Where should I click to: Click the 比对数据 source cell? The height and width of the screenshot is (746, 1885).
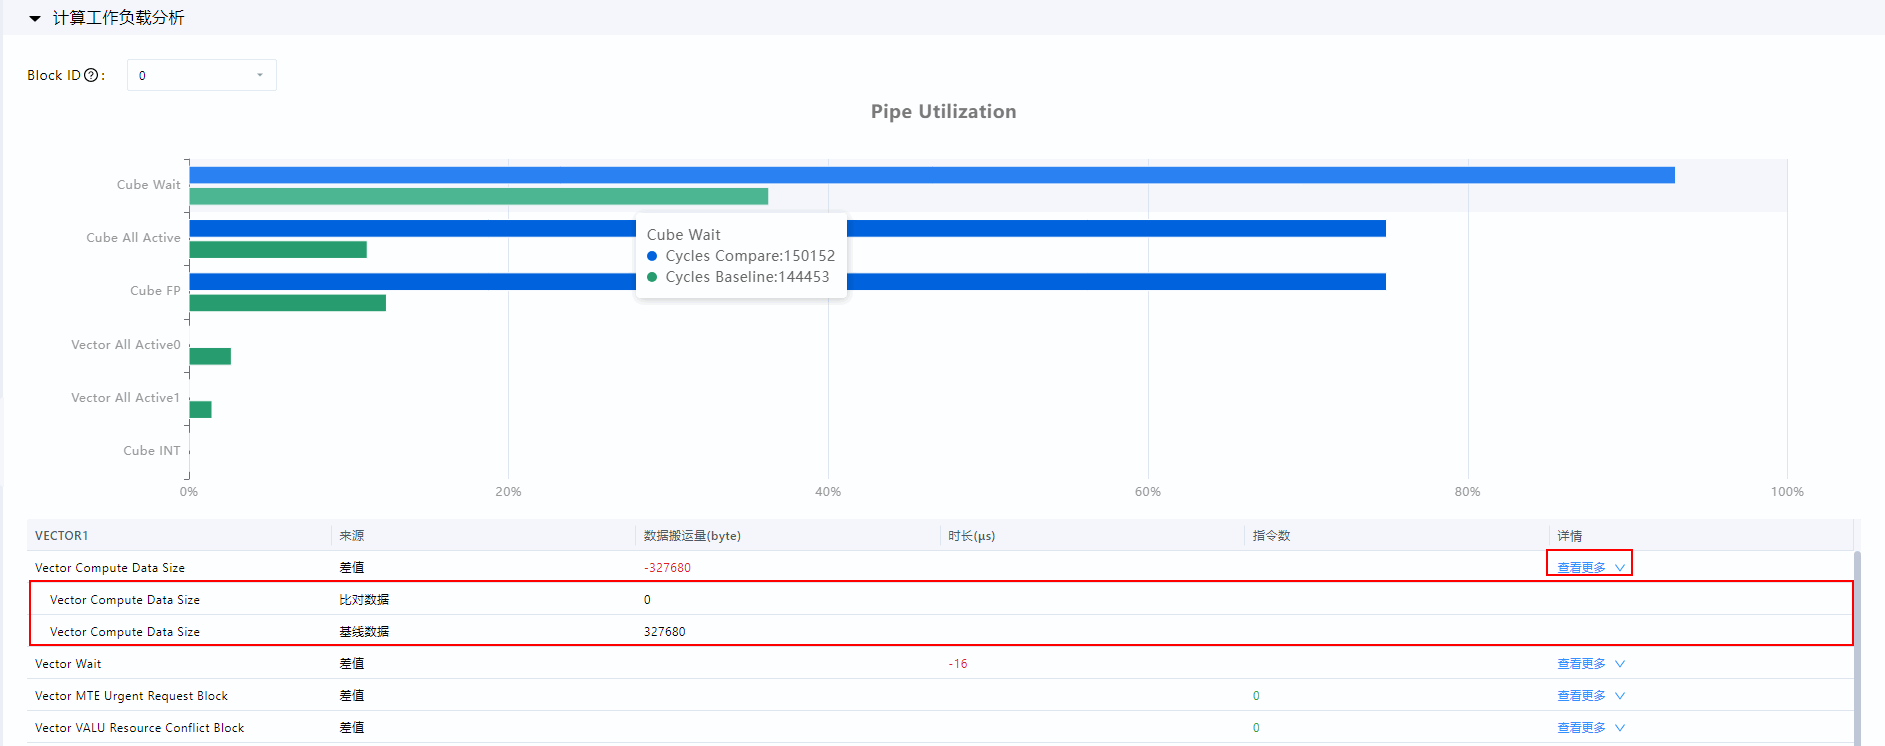coord(364,600)
